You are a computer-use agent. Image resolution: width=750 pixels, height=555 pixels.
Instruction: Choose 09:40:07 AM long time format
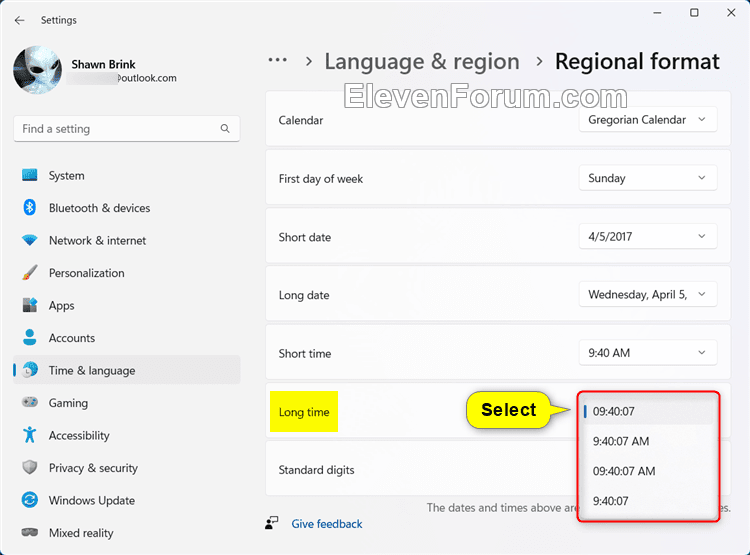648,471
